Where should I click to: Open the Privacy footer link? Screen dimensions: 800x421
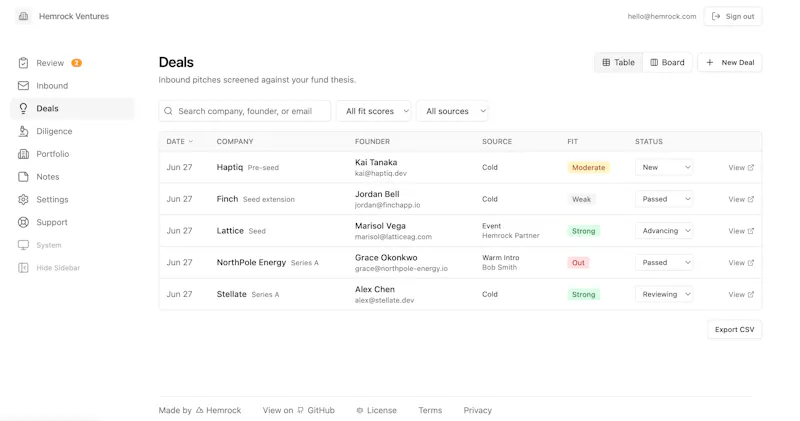click(x=478, y=410)
